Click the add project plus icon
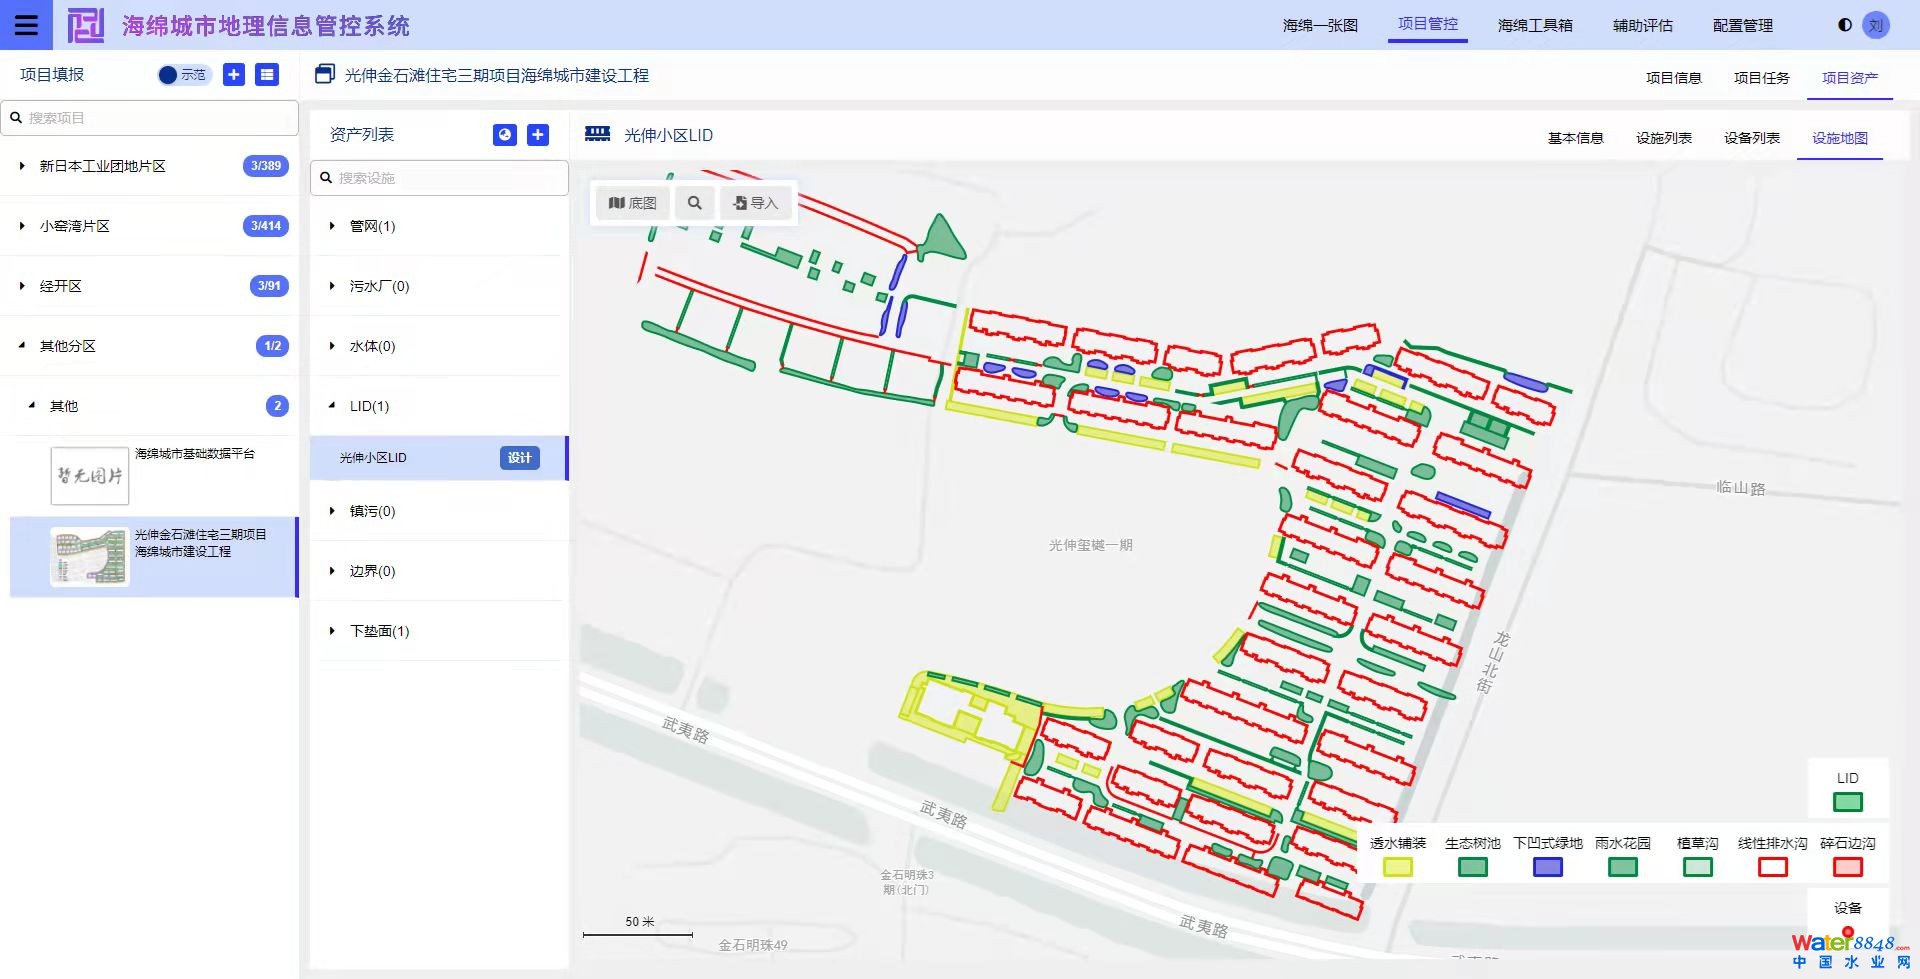The width and height of the screenshot is (1920, 979). tap(234, 75)
